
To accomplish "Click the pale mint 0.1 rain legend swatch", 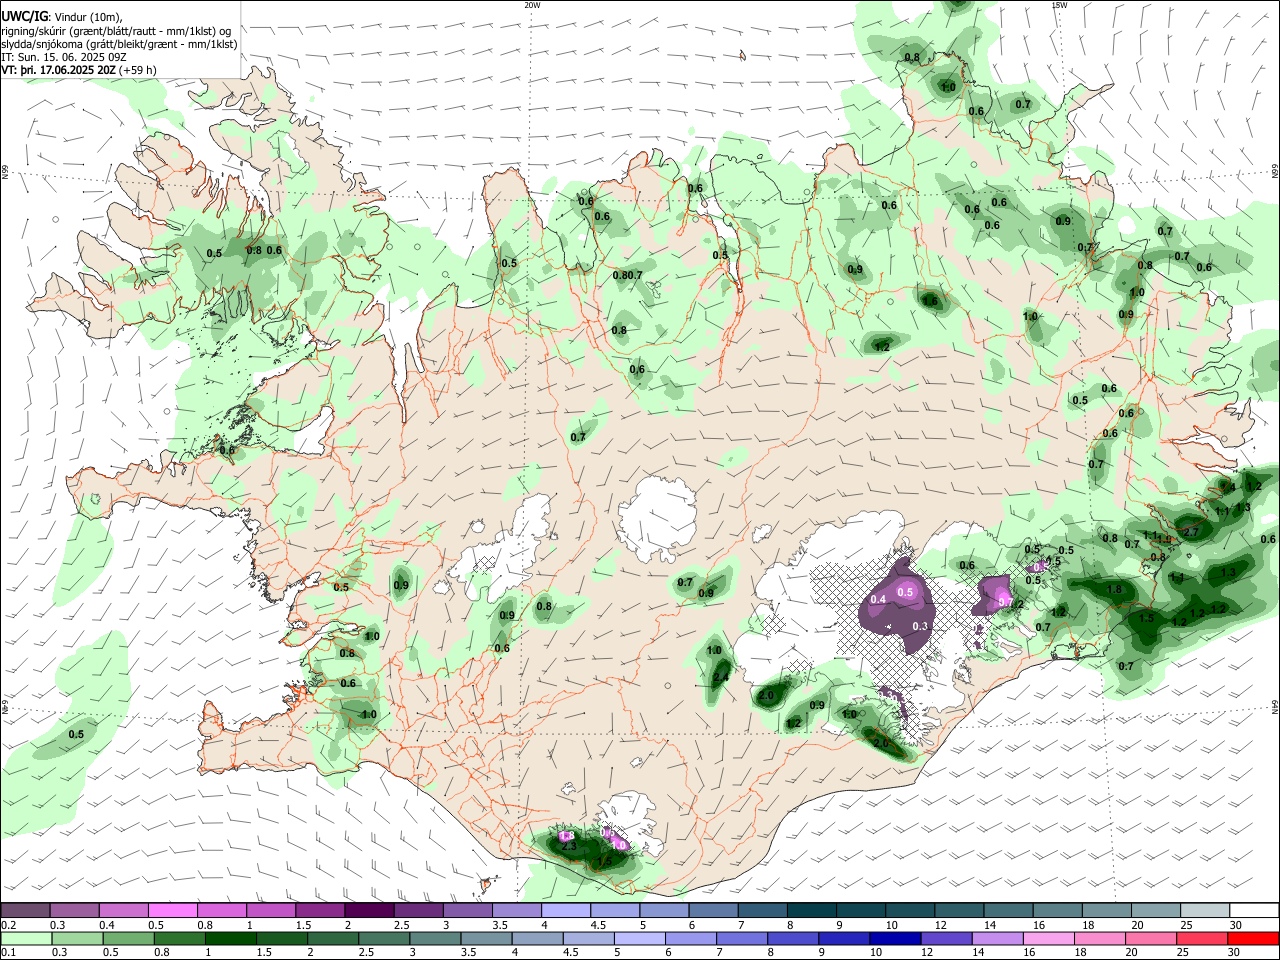I will click(25, 938).
